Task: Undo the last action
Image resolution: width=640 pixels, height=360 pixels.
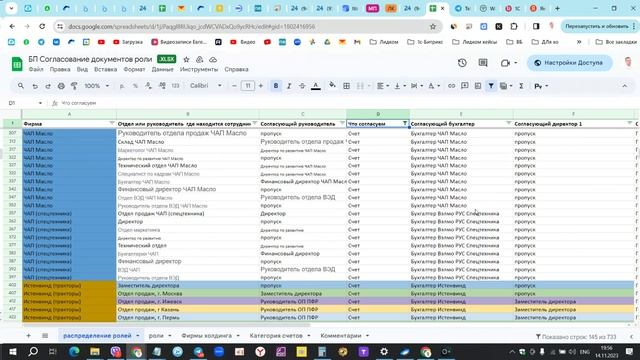Action: coord(35,86)
